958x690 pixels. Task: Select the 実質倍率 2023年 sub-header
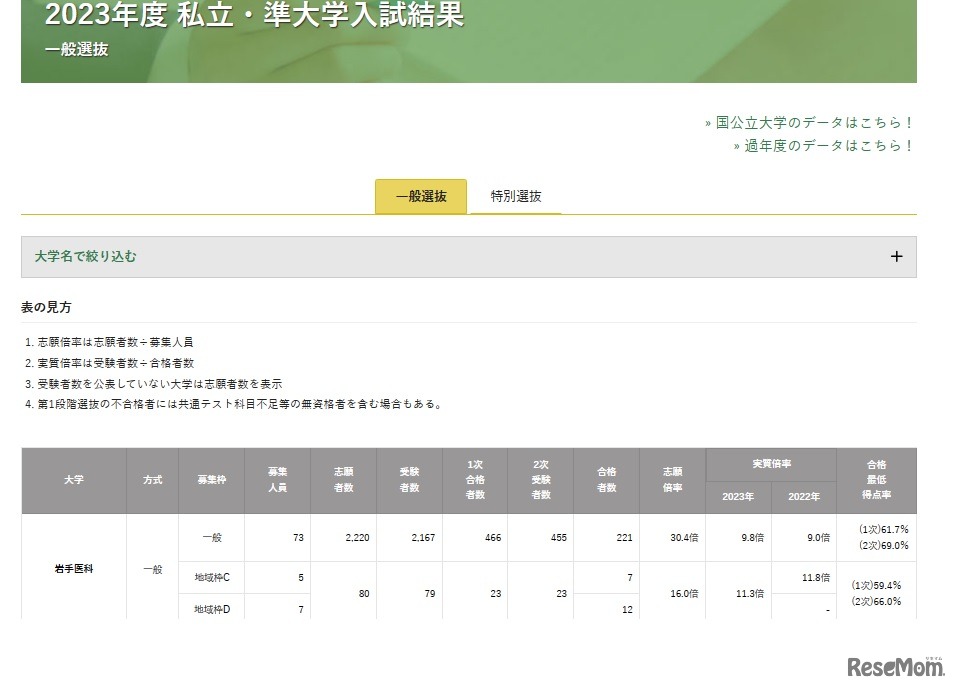pos(738,497)
